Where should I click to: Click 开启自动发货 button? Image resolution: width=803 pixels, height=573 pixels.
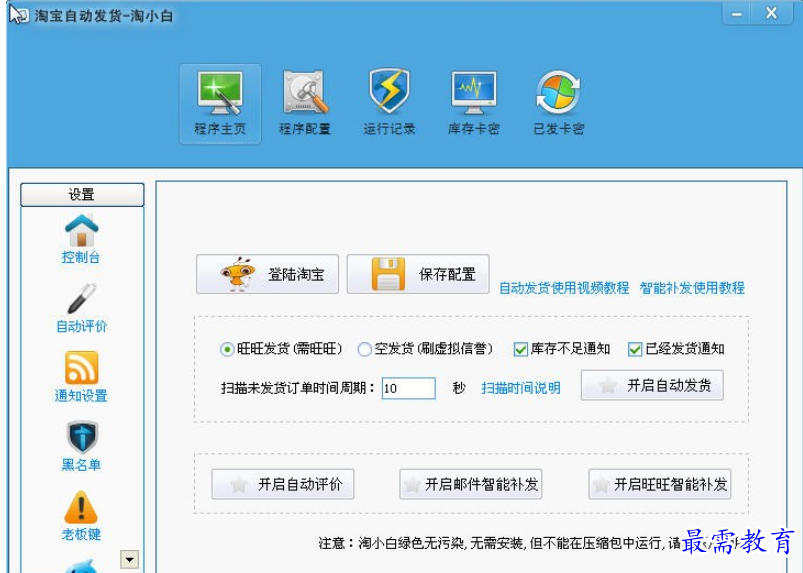tap(652, 385)
